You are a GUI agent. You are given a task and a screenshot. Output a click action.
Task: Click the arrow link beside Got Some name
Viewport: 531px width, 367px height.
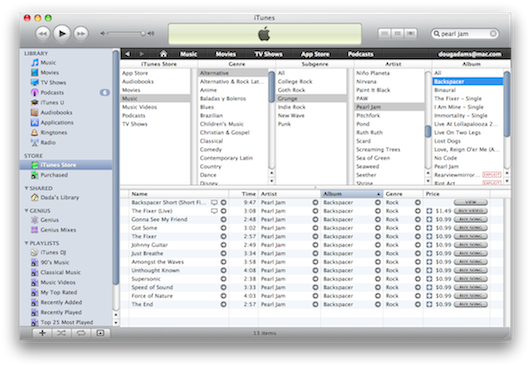pos(224,228)
